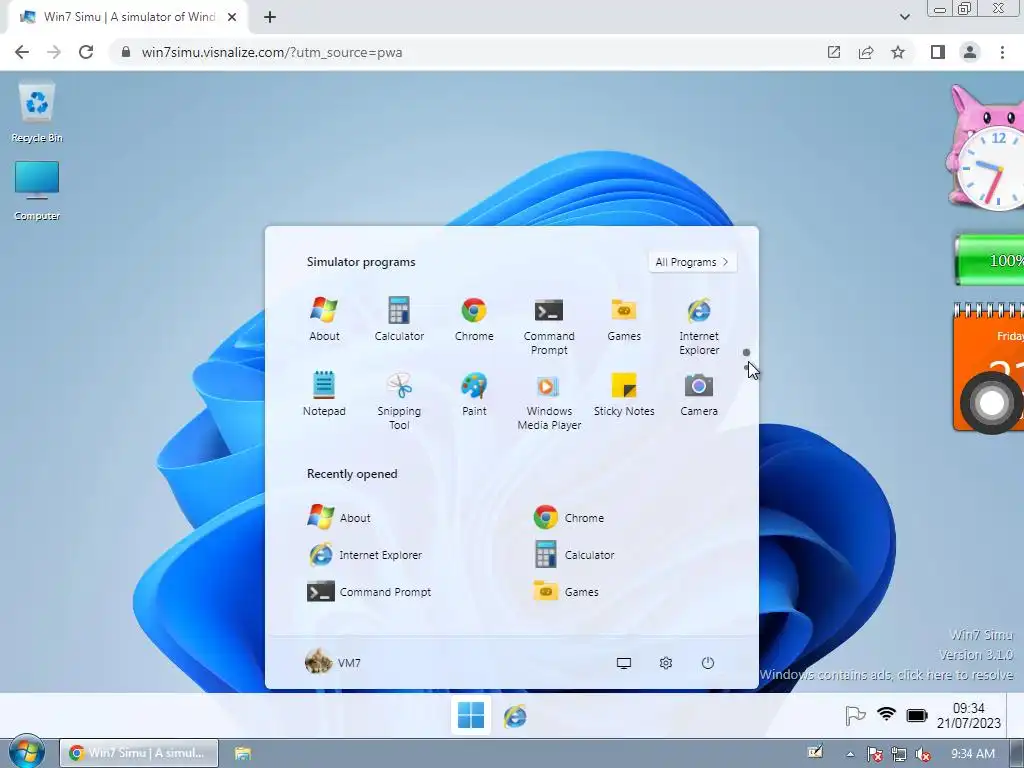Launch Paint
Image resolution: width=1024 pixels, height=768 pixels.
474,394
